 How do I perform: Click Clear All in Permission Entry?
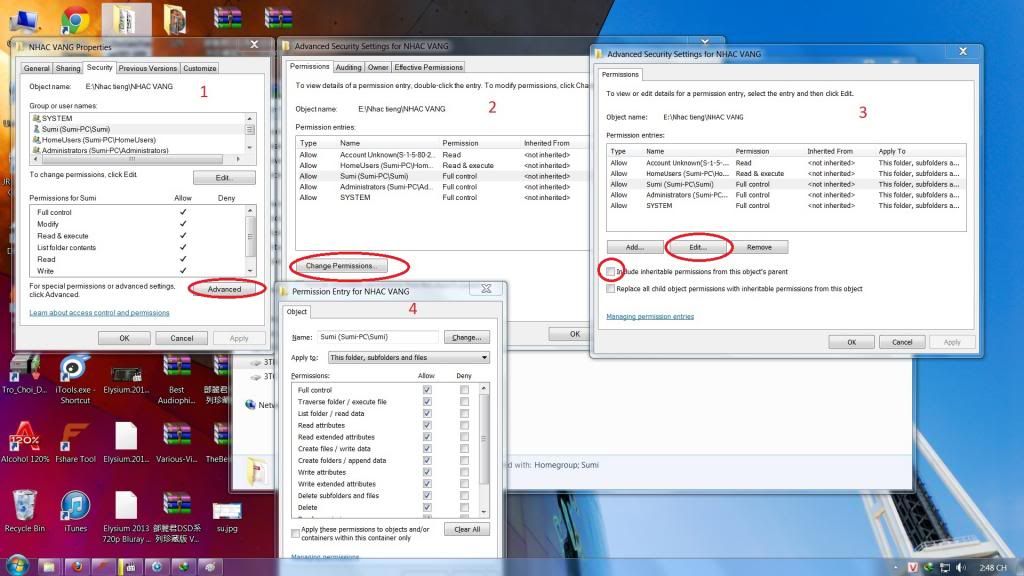tap(467, 529)
